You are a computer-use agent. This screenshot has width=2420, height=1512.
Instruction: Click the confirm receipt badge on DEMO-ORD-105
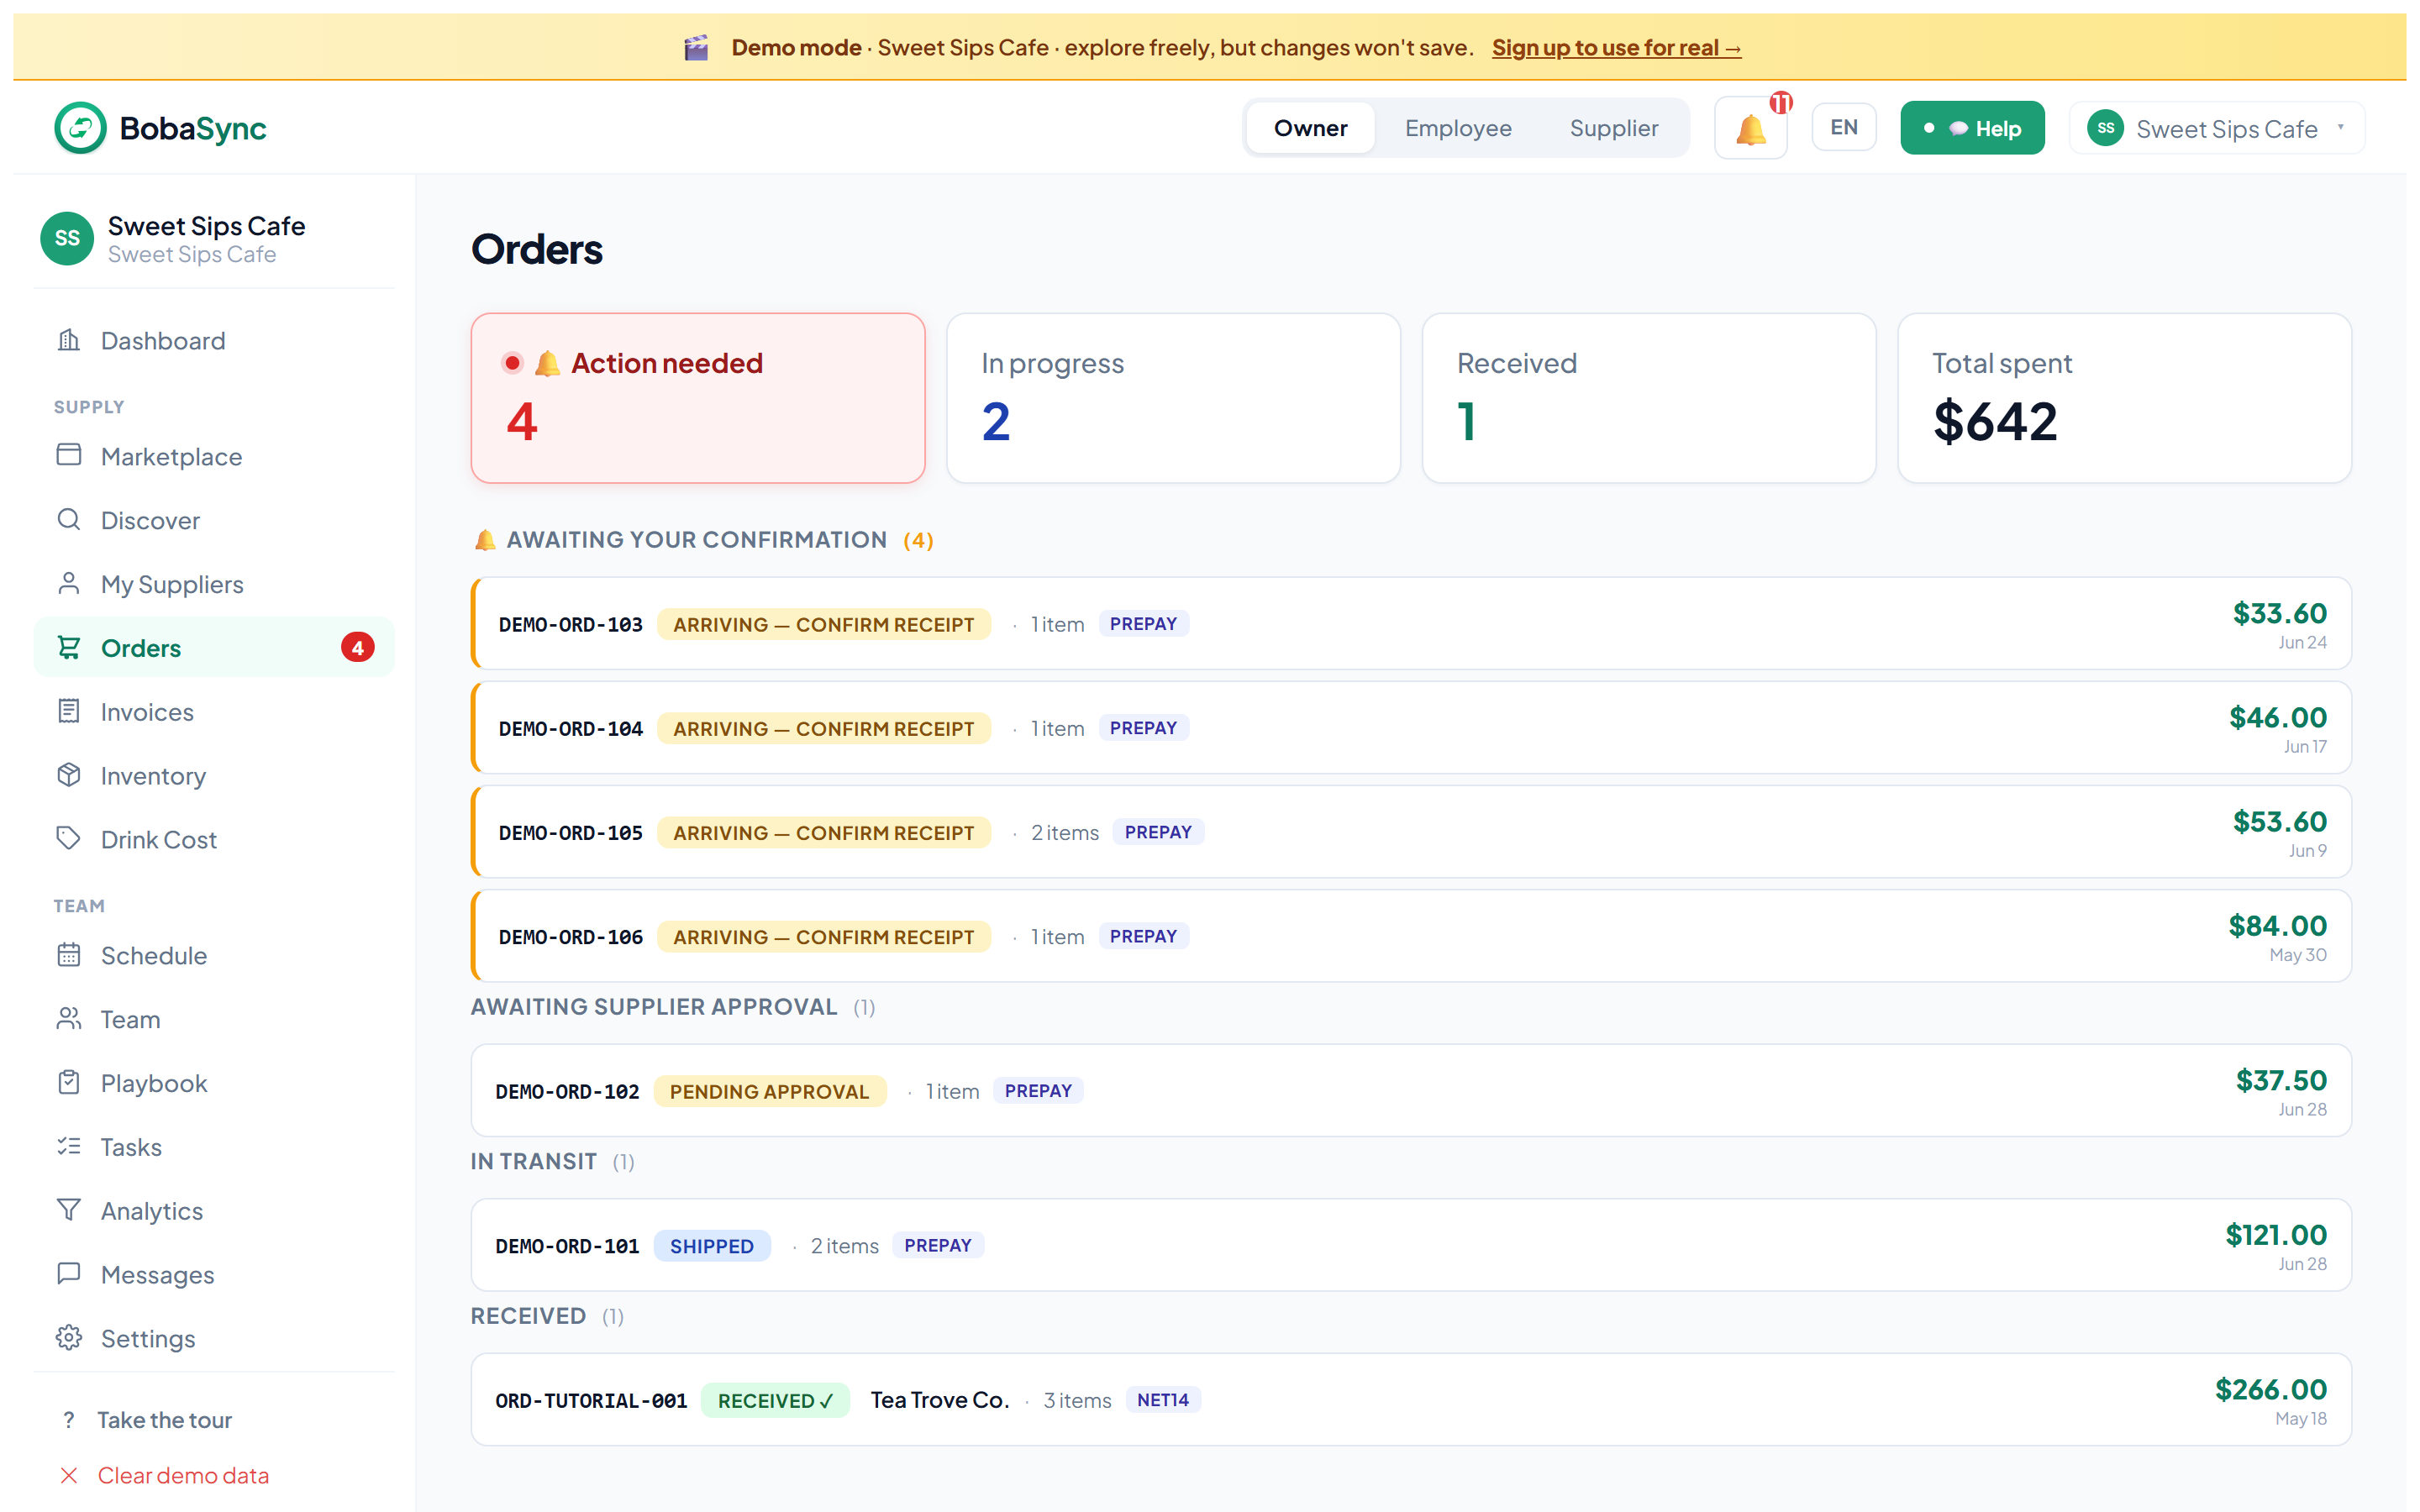(x=824, y=833)
